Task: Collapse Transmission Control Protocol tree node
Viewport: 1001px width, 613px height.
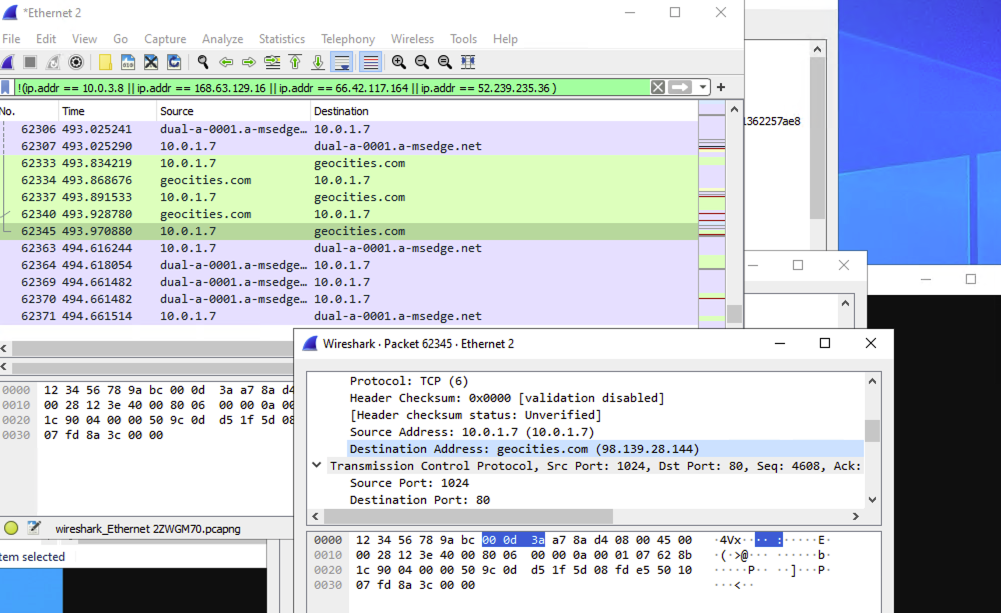Action: pyautogui.click(x=317, y=466)
